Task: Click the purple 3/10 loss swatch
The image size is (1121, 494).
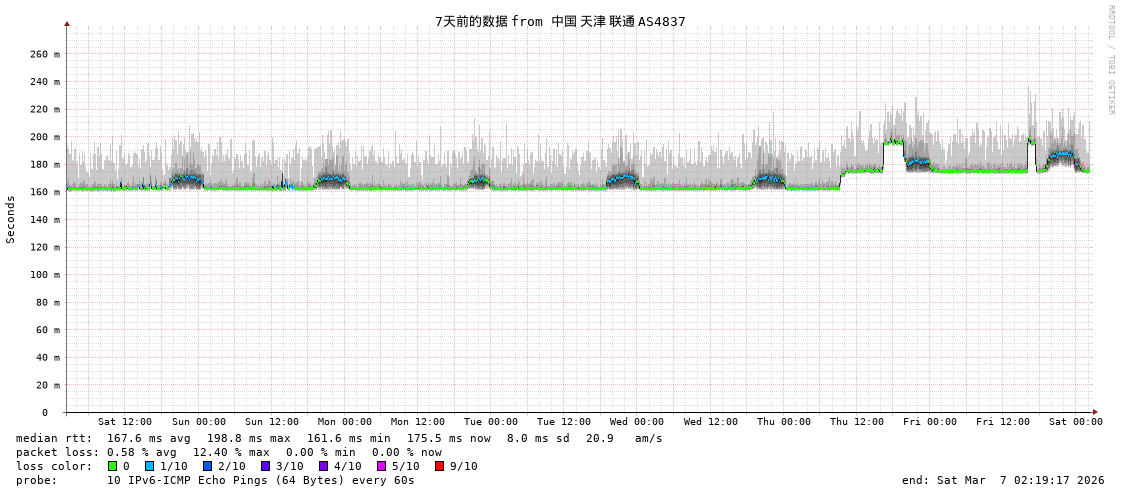Action: tap(265, 466)
